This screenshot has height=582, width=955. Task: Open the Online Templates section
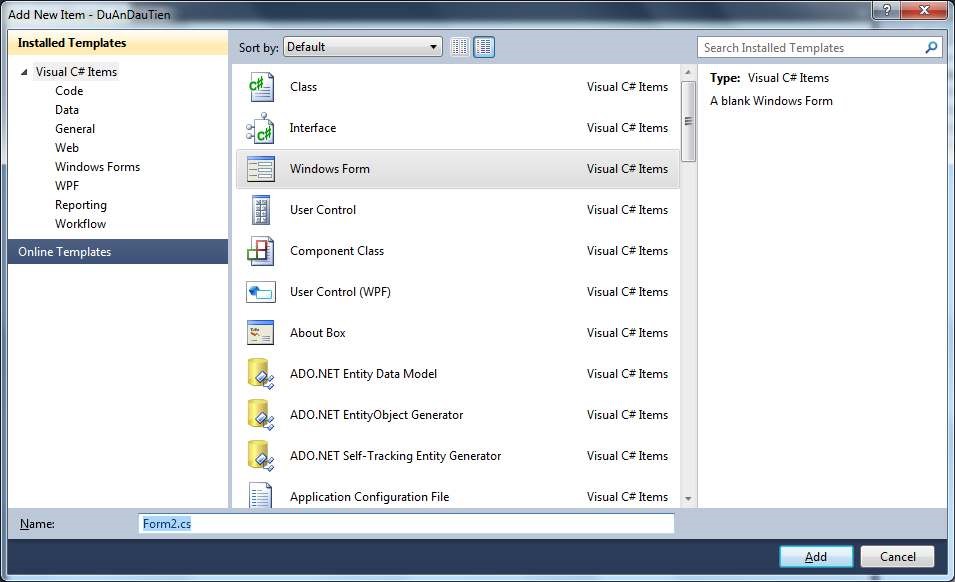tap(65, 252)
